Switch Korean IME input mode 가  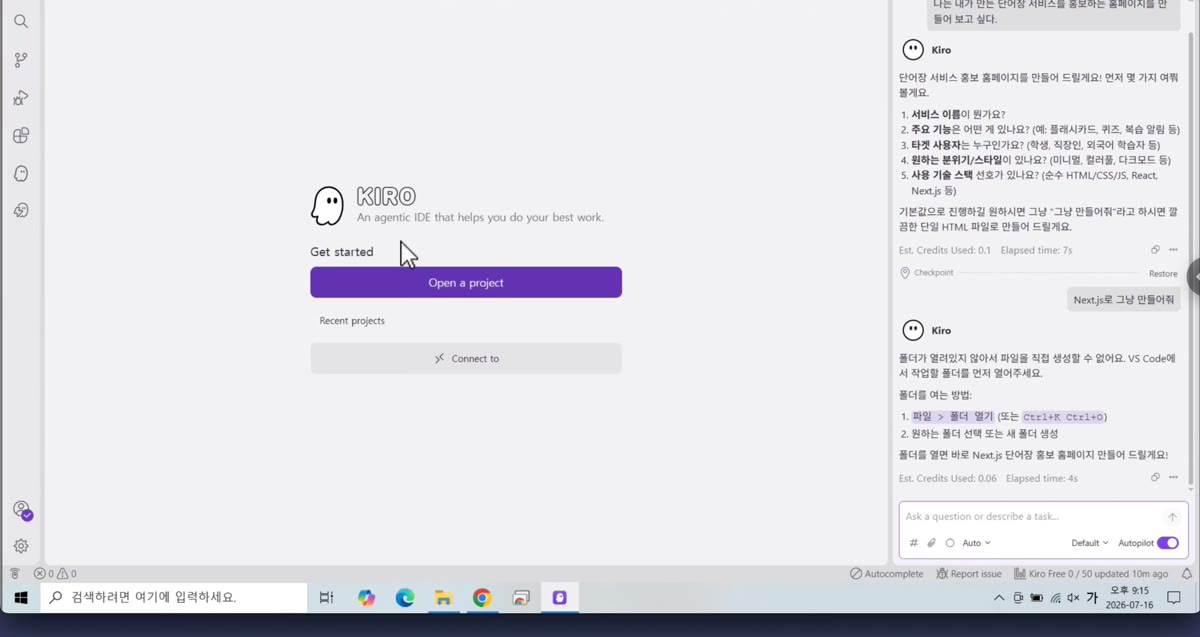1092,598
